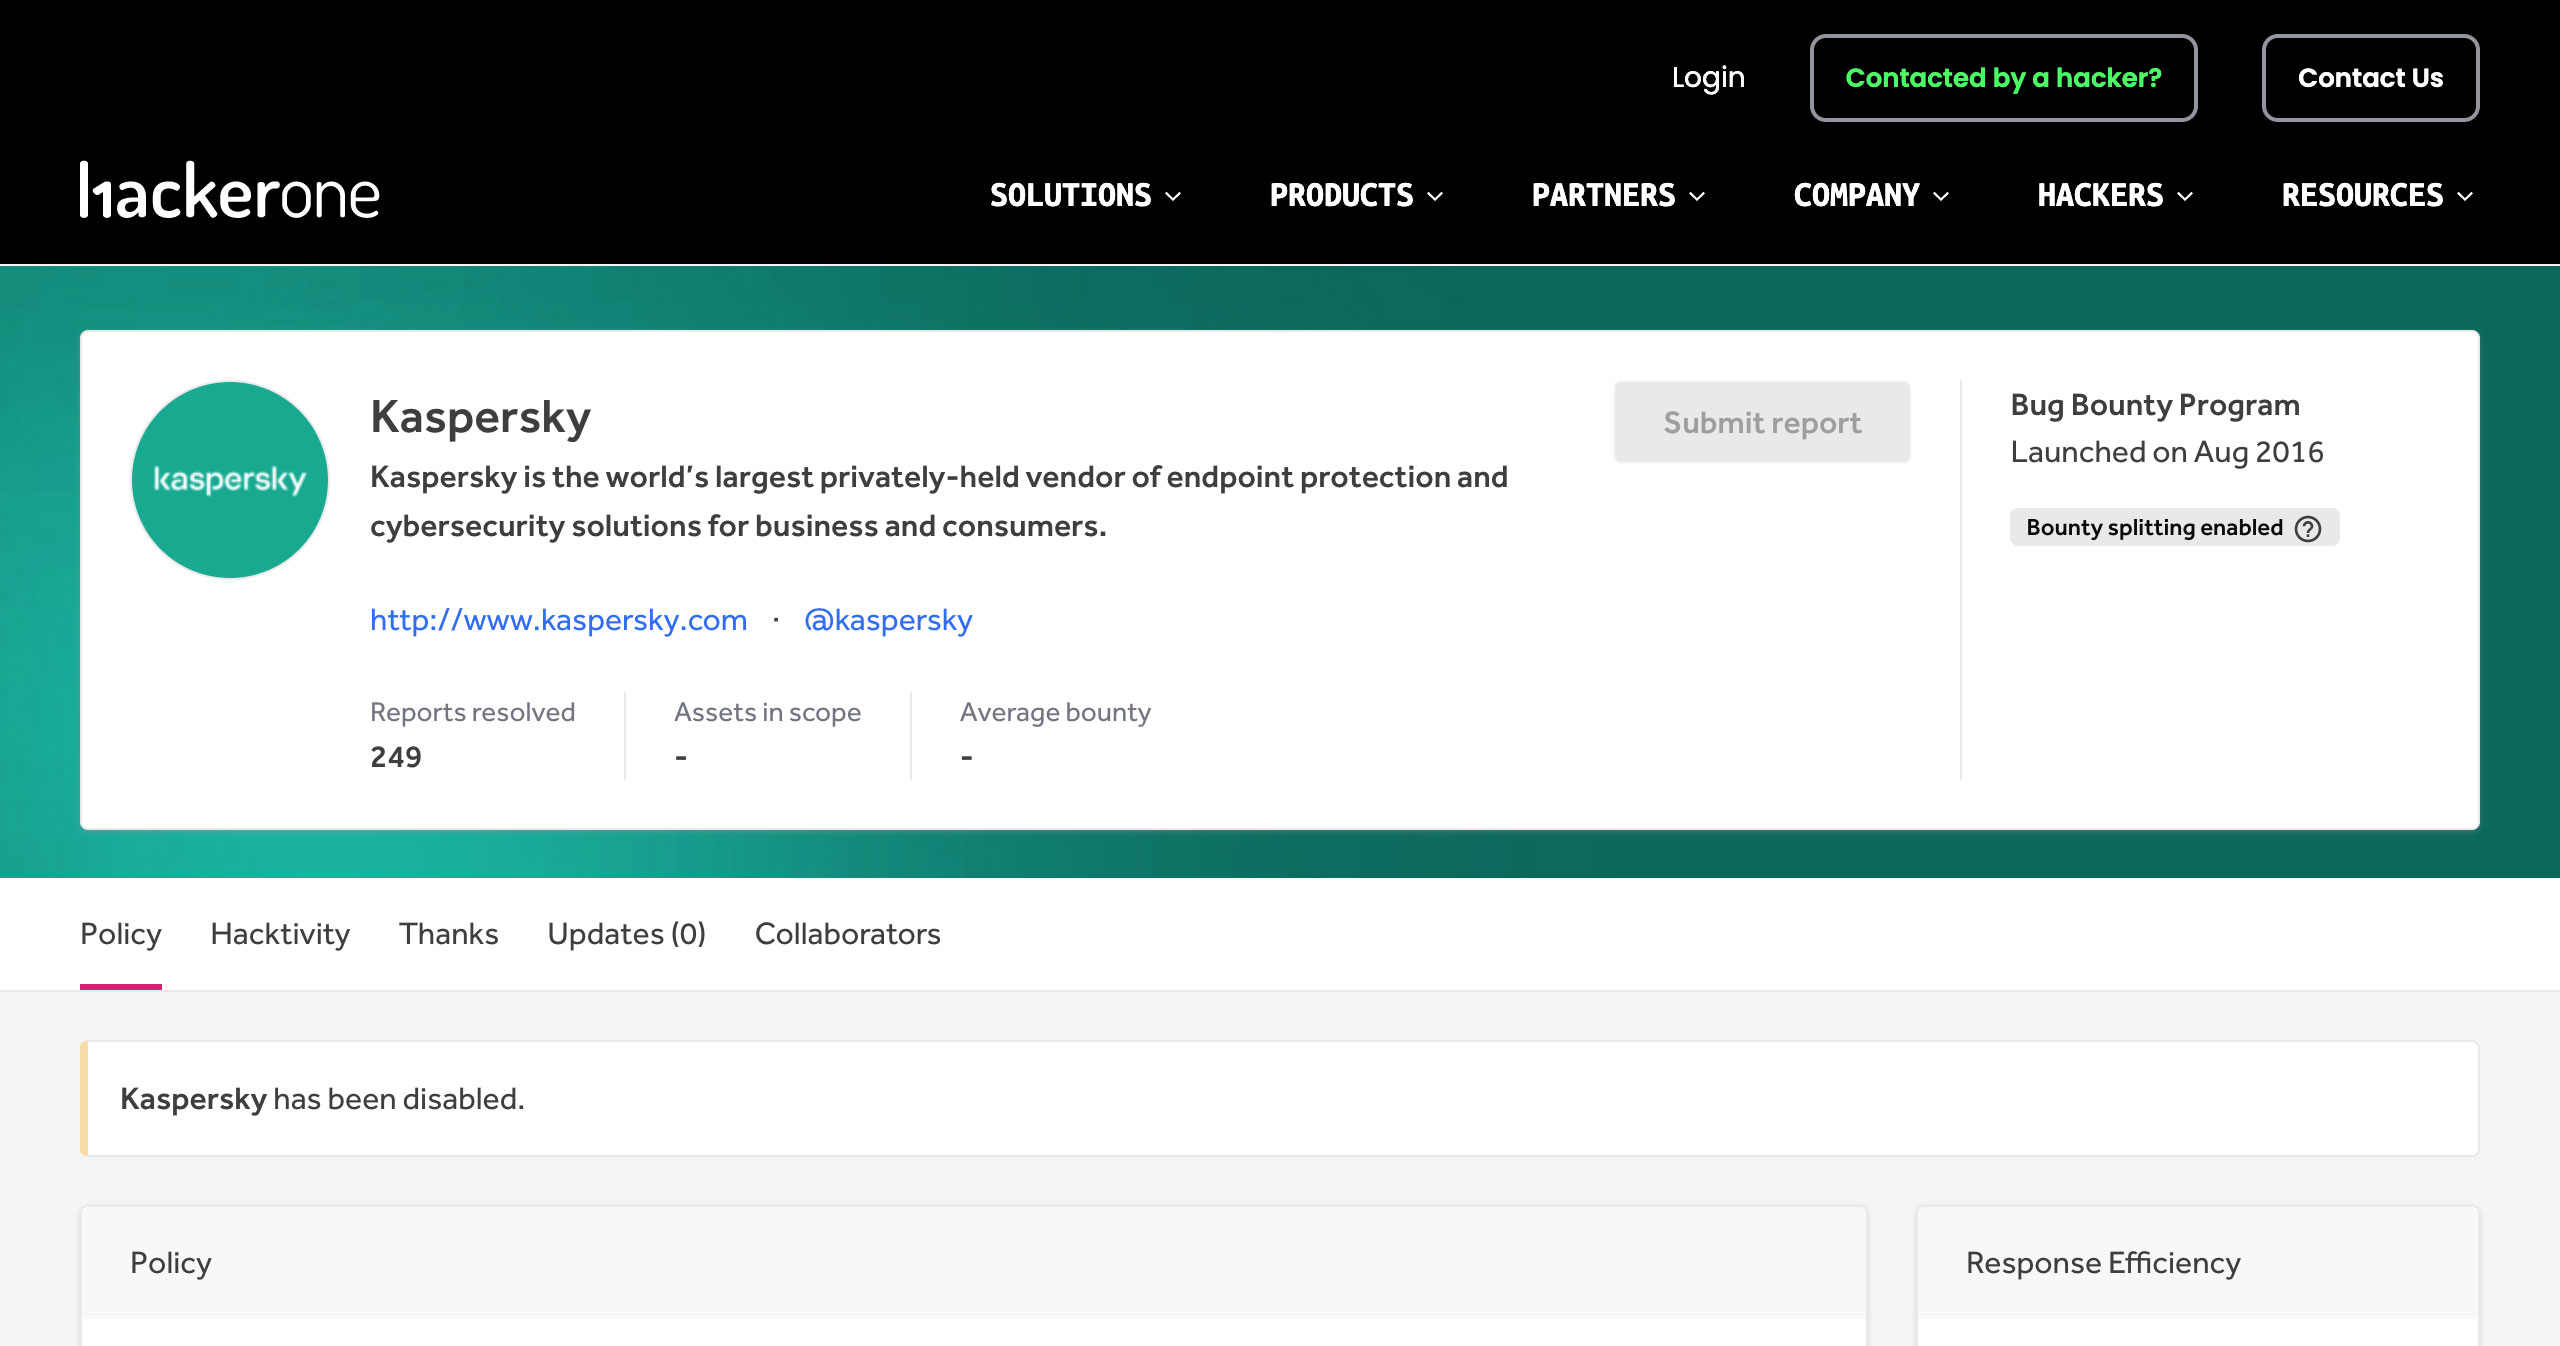Open the @kaspersky Twitter handle link
2560x1346 pixels.
[x=888, y=620]
